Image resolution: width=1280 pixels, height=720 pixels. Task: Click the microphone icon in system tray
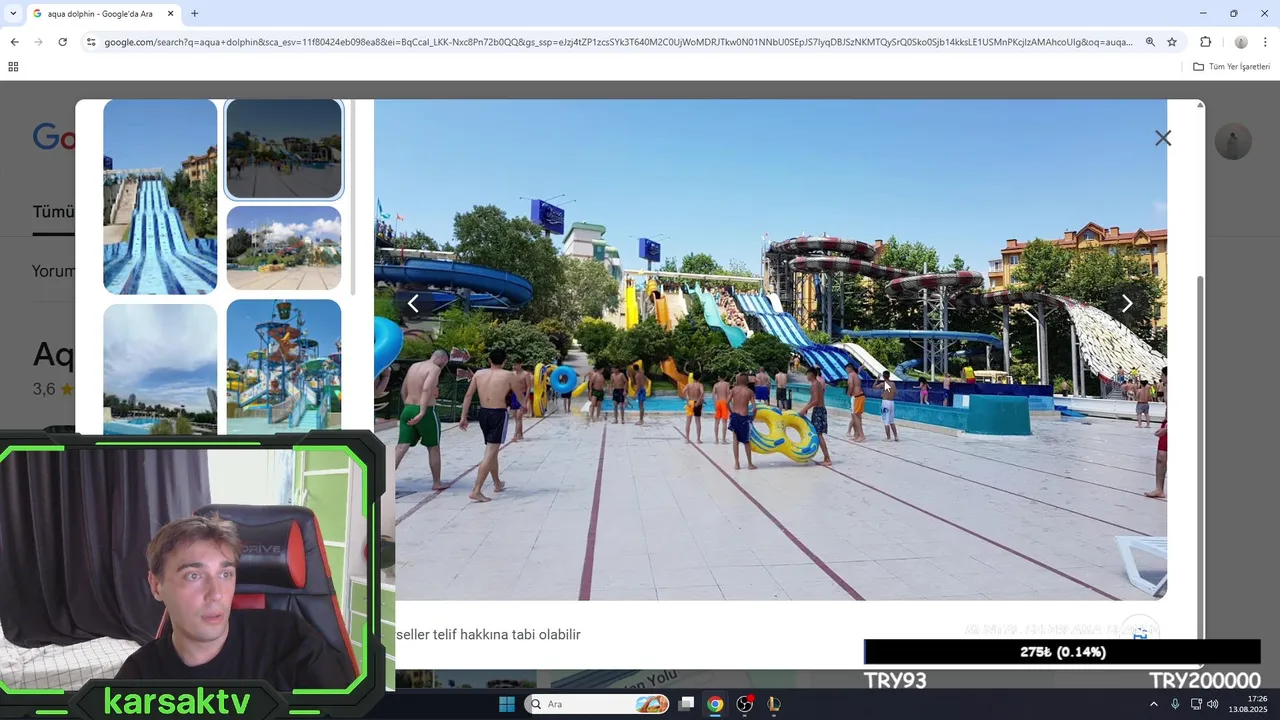pyautogui.click(x=1175, y=704)
